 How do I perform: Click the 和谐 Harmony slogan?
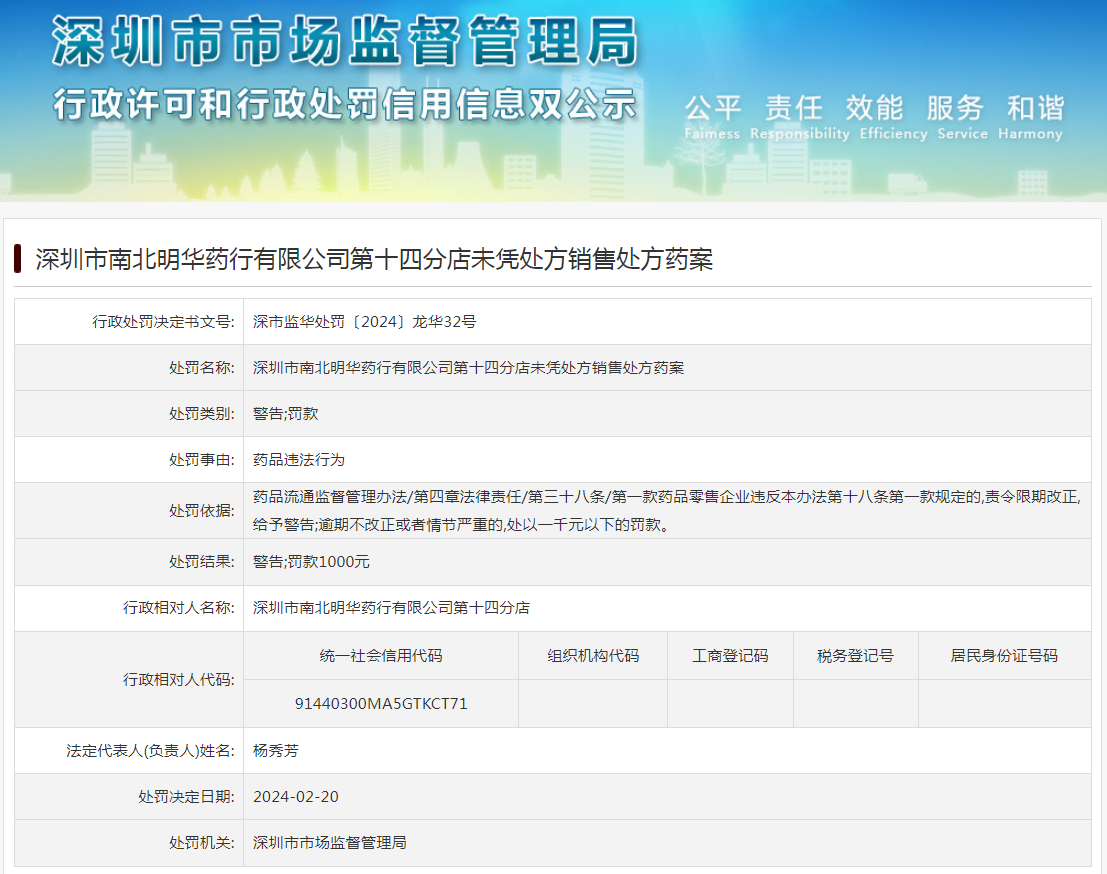(1031, 117)
